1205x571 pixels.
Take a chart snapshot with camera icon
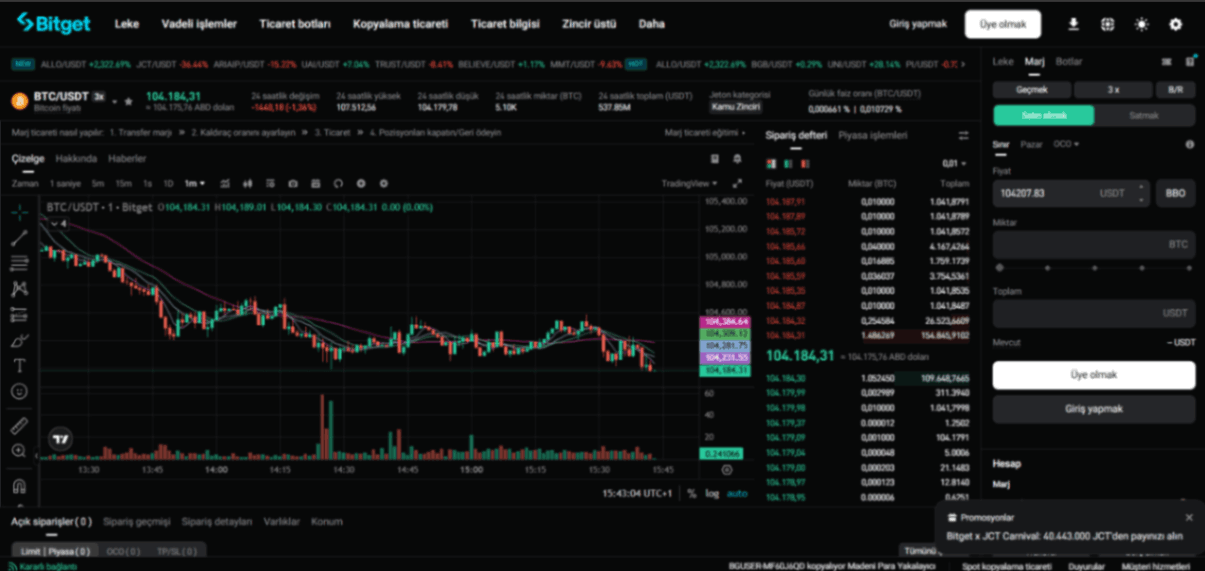click(293, 184)
